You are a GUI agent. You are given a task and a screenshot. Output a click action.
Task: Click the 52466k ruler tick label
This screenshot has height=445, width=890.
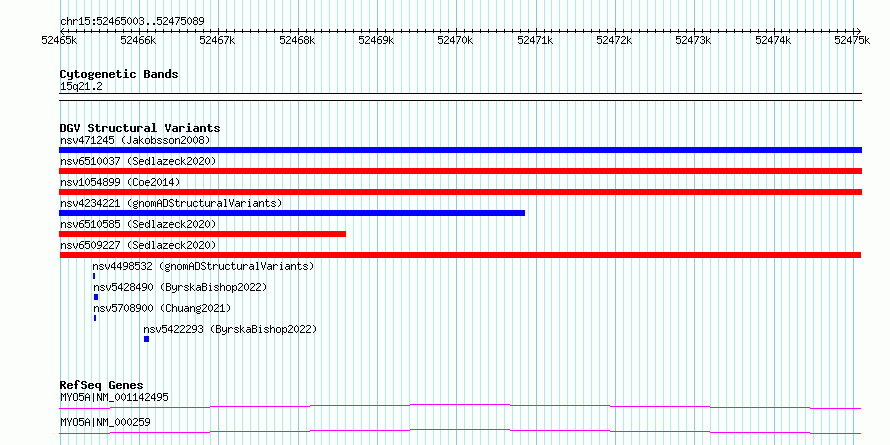[139, 41]
